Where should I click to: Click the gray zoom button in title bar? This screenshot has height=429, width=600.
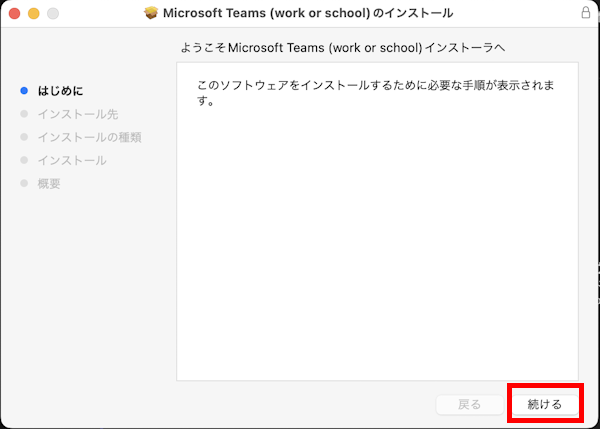pos(53,13)
